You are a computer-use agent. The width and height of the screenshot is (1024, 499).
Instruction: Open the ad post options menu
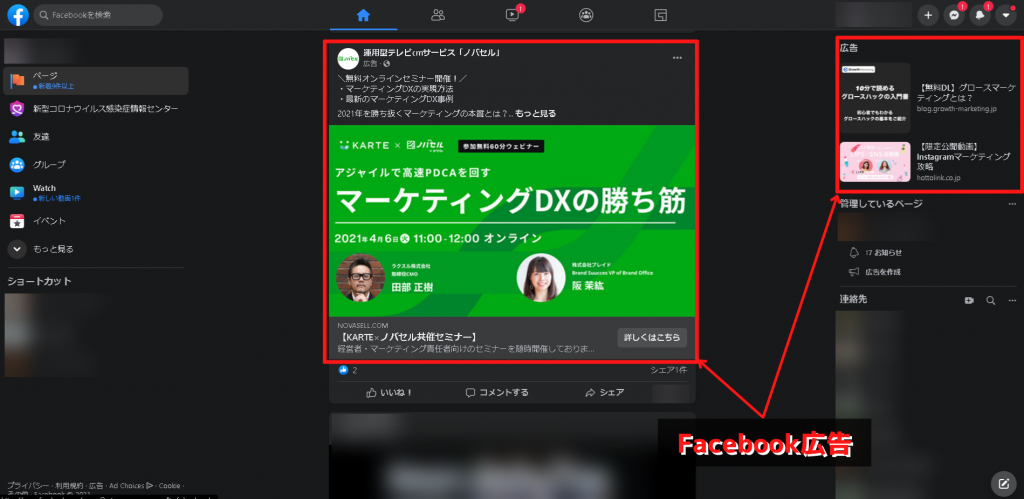678,57
